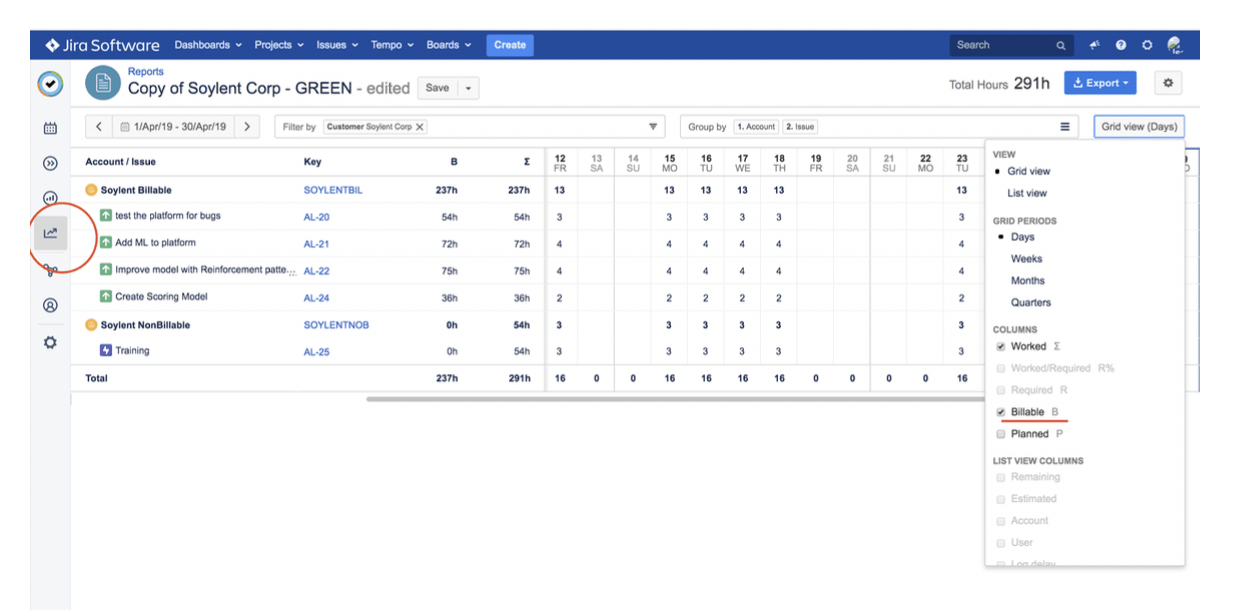Open the SOYLENTNOB account key link
Image resolution: width=1246 pixels, height=610 pixels.
[x=336, y=325]
